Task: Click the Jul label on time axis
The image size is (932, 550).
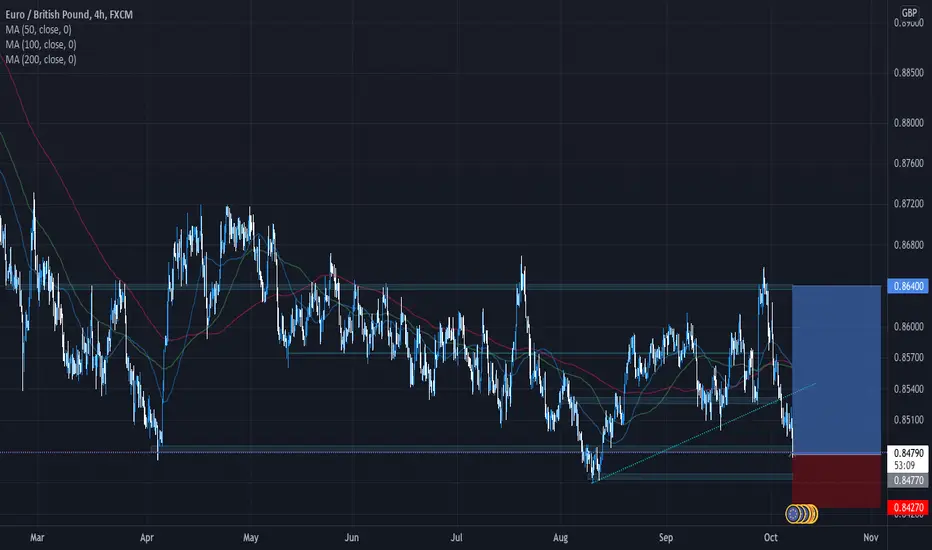Action: (x=456, y=538)
